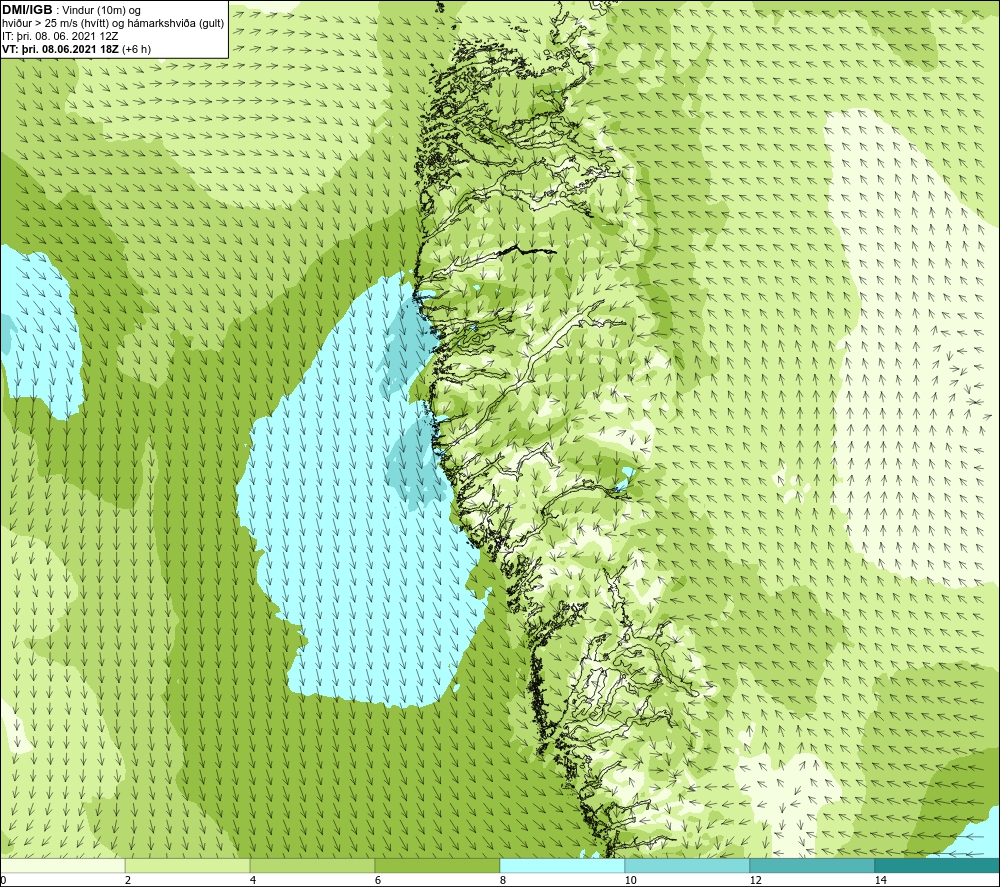Click the "IT: þri. 08. 06. 2021 12Z" line
The height and width of the screenshot is (887, 1000).
point(60,36)
